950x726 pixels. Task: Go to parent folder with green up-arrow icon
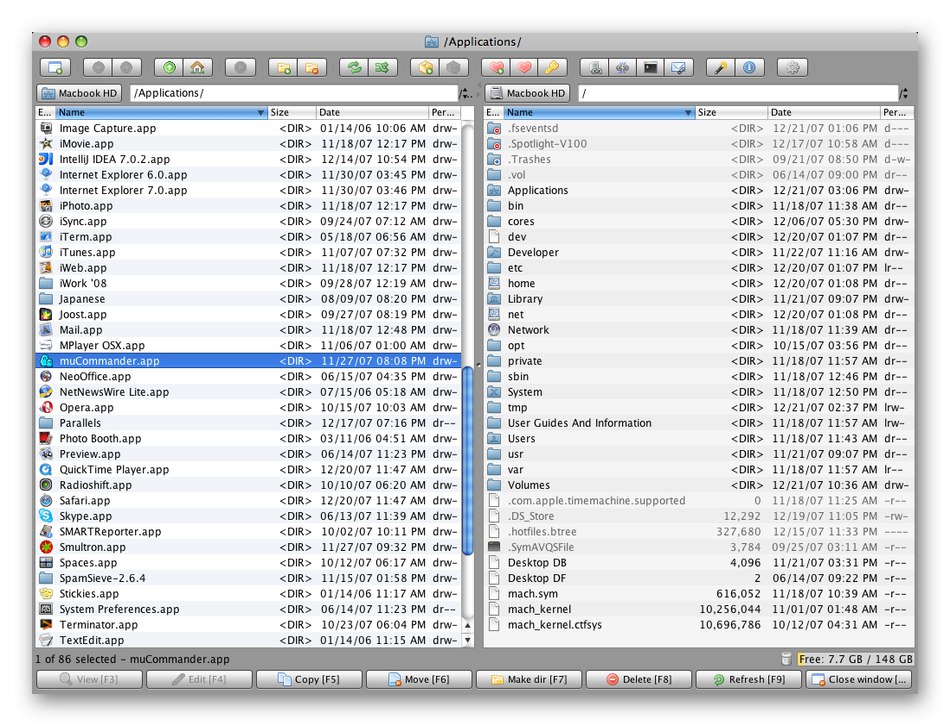click(x=169, y=67)
